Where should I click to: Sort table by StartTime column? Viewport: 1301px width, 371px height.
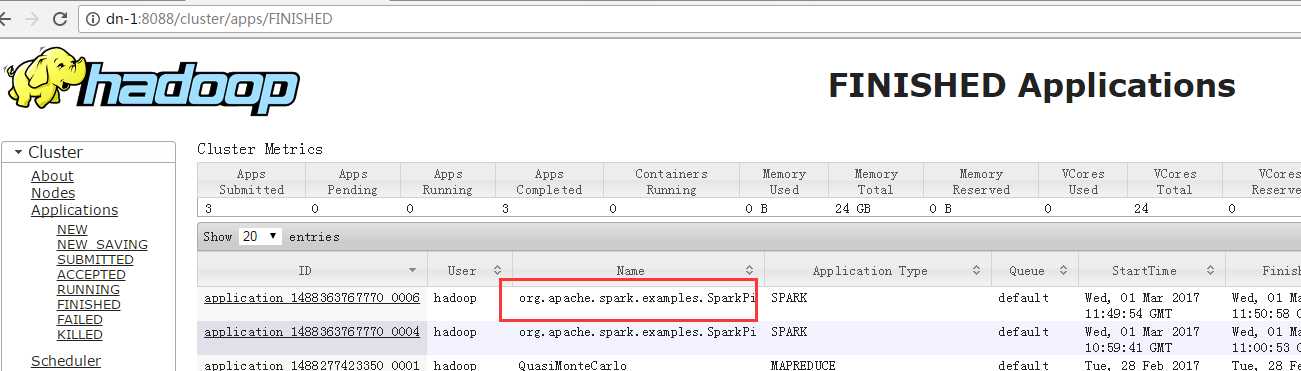pyautogui.click(x=1152, y=271)
